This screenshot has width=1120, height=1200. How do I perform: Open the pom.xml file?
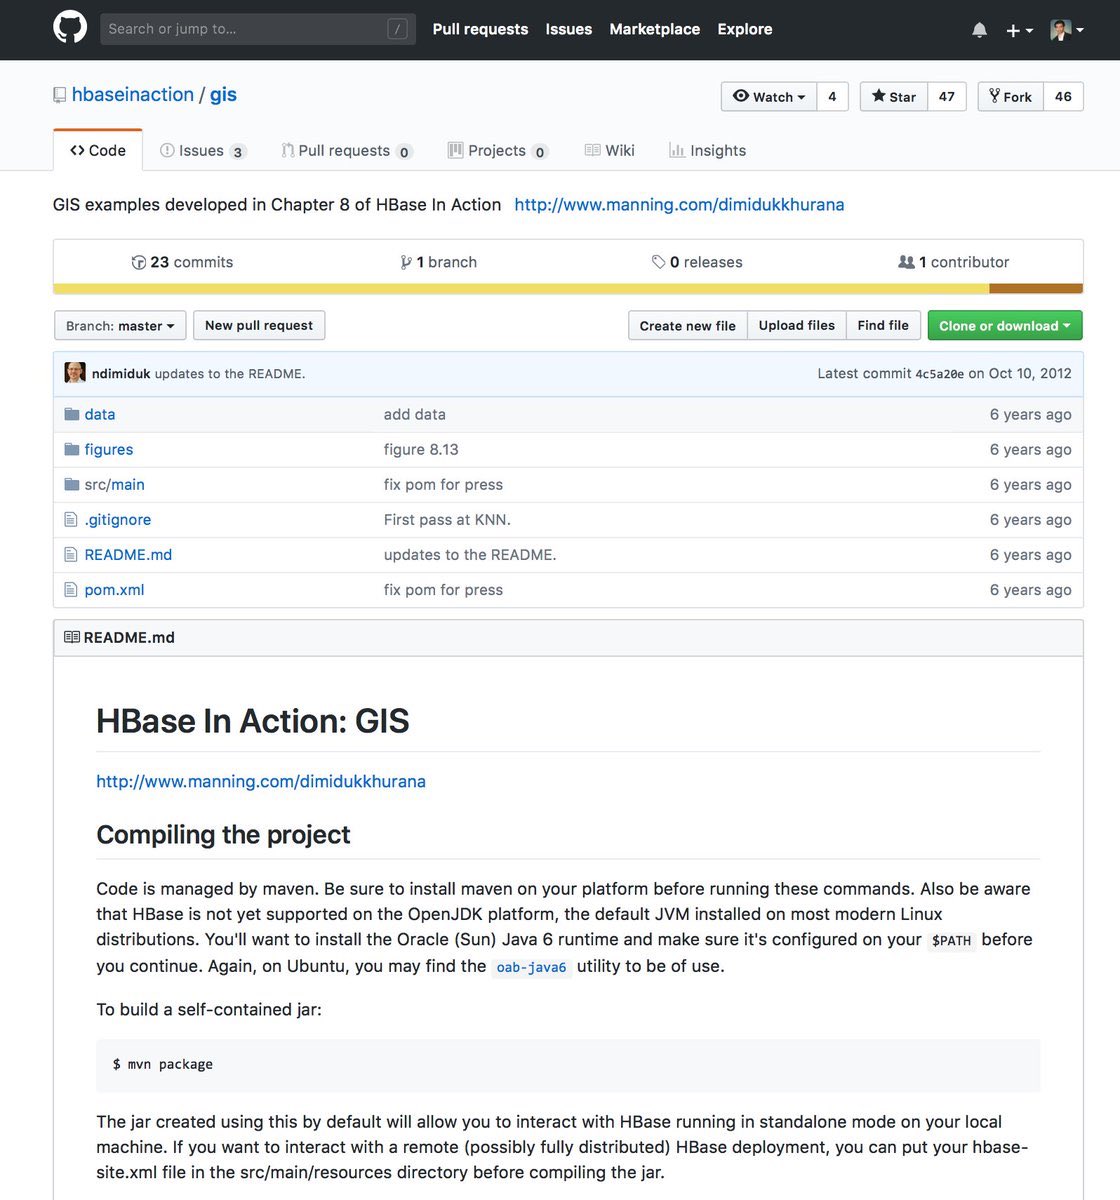tap(114, 589)
